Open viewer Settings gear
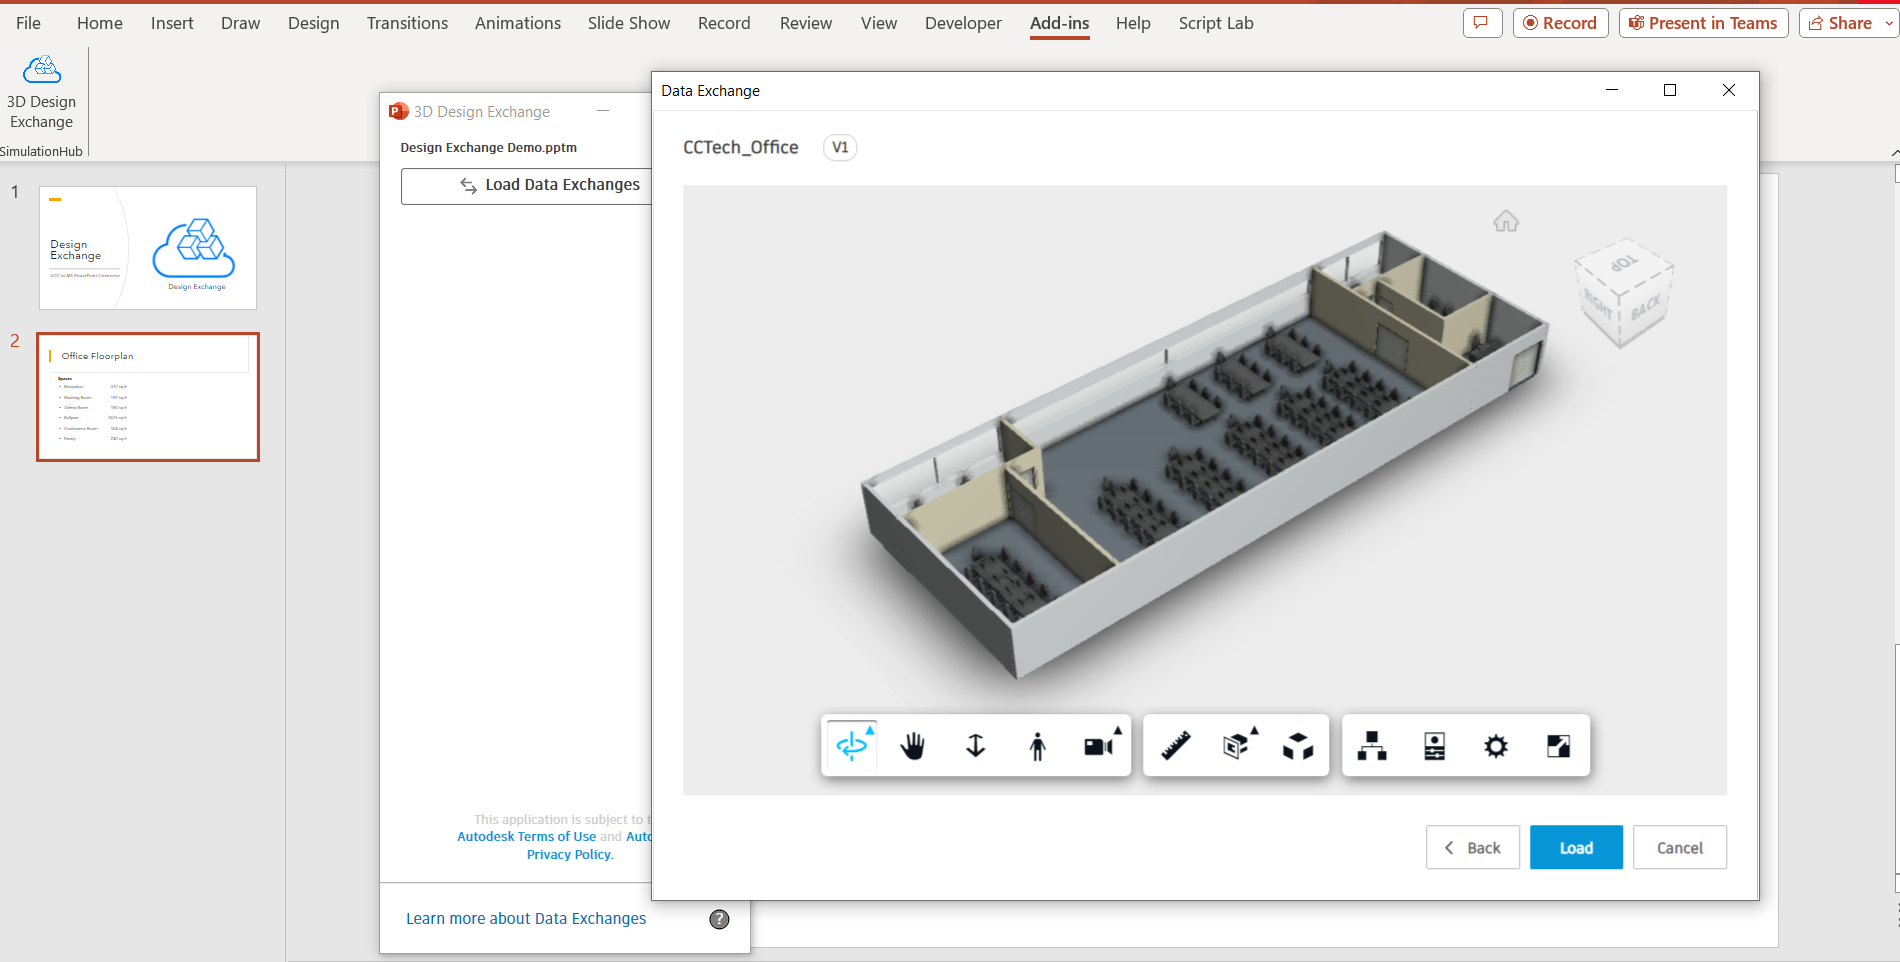Image resolution: width=1900 pixels, height=962 pixels. pos(1496,746)
